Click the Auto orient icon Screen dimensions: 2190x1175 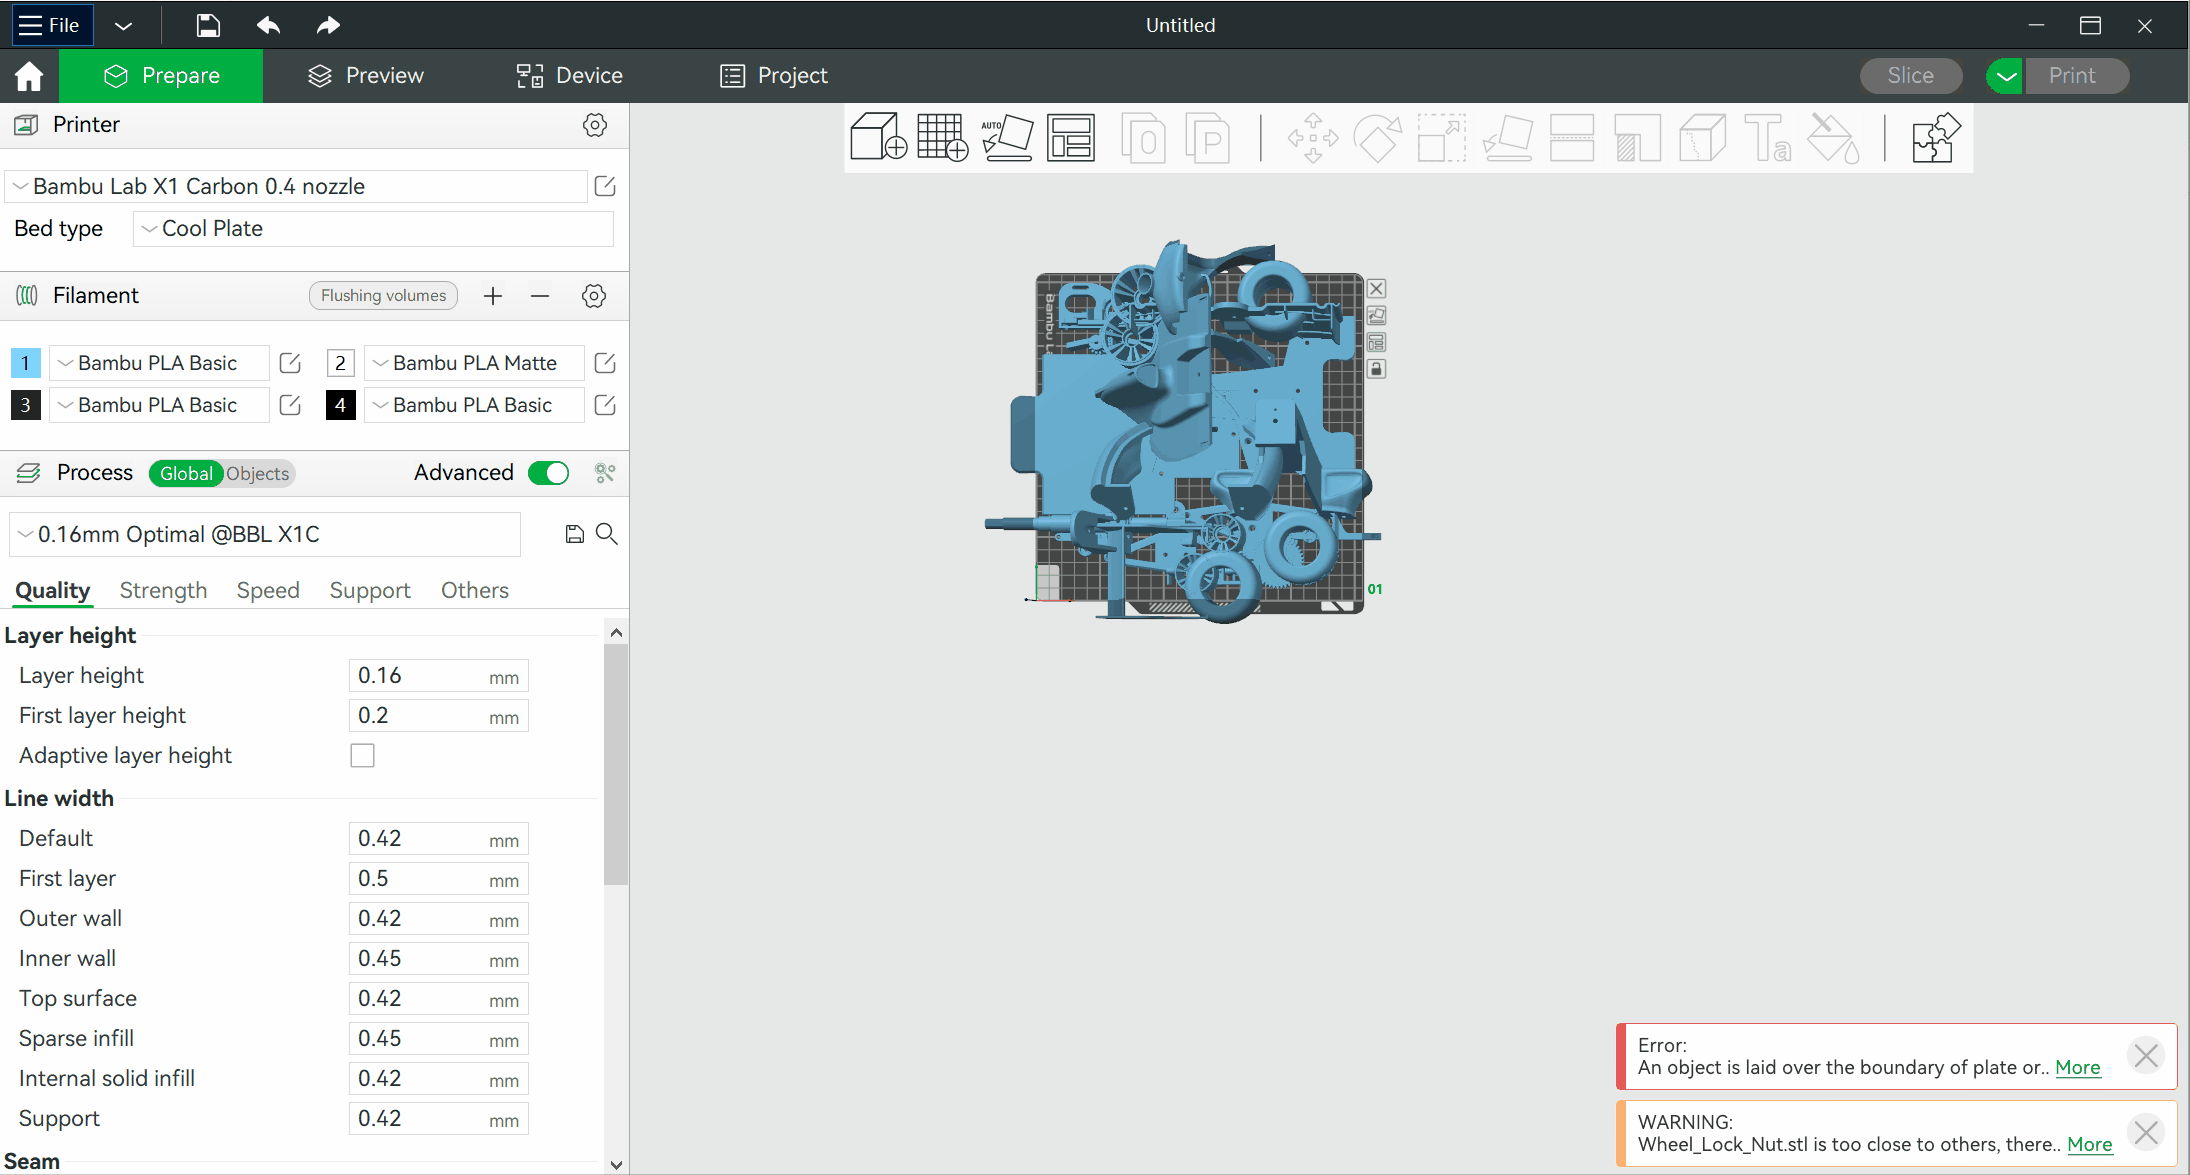click(1007, 138)
